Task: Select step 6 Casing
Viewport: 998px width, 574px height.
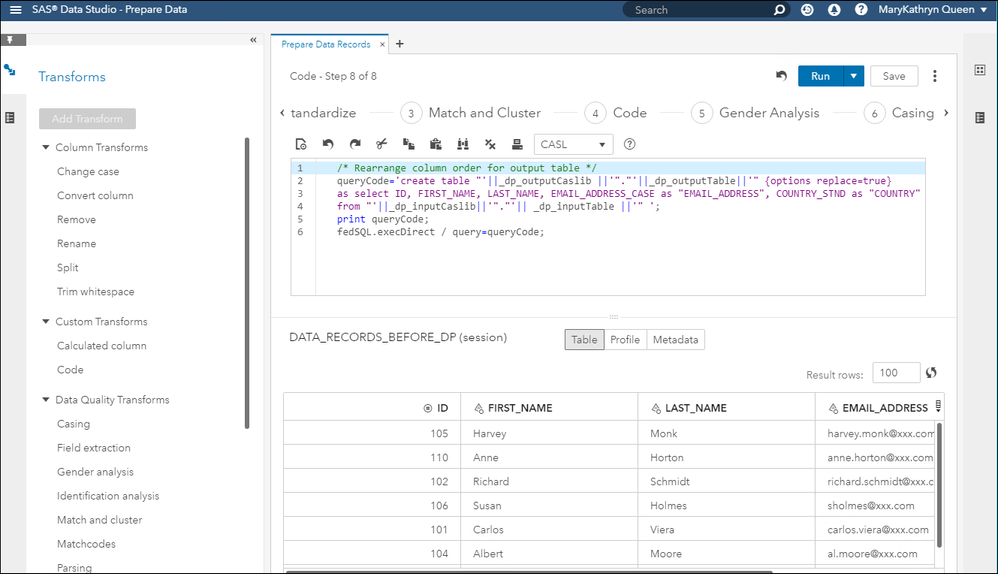Action: [899, 113]
